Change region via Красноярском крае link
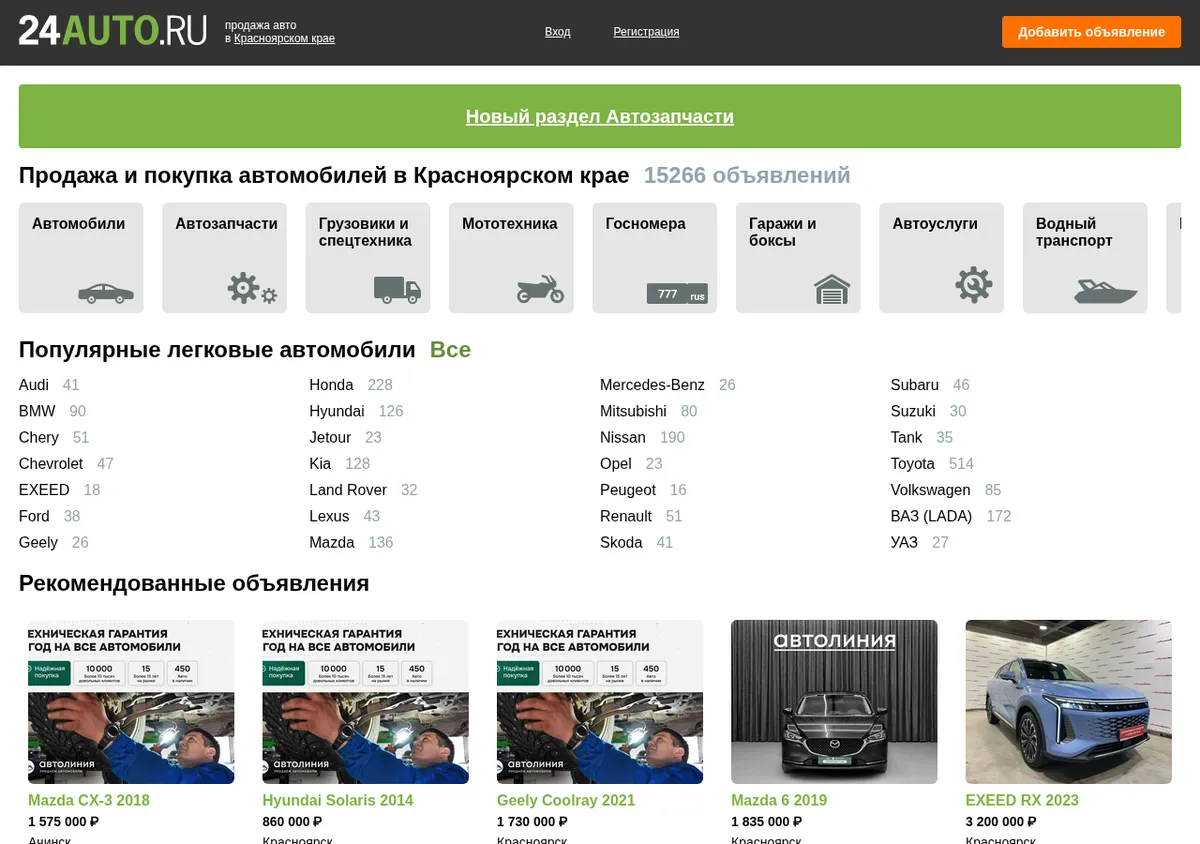 click(284, 39)
